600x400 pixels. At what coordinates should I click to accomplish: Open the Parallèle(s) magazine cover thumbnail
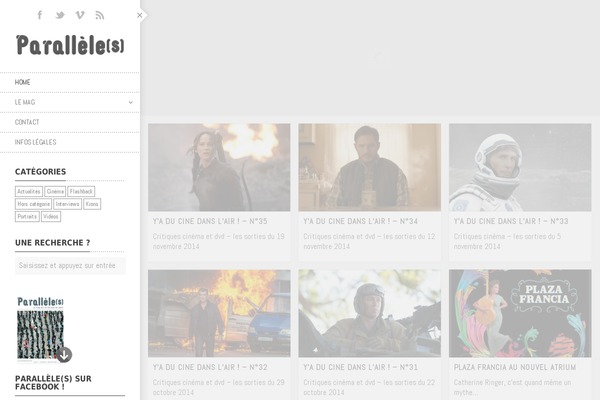40,329
